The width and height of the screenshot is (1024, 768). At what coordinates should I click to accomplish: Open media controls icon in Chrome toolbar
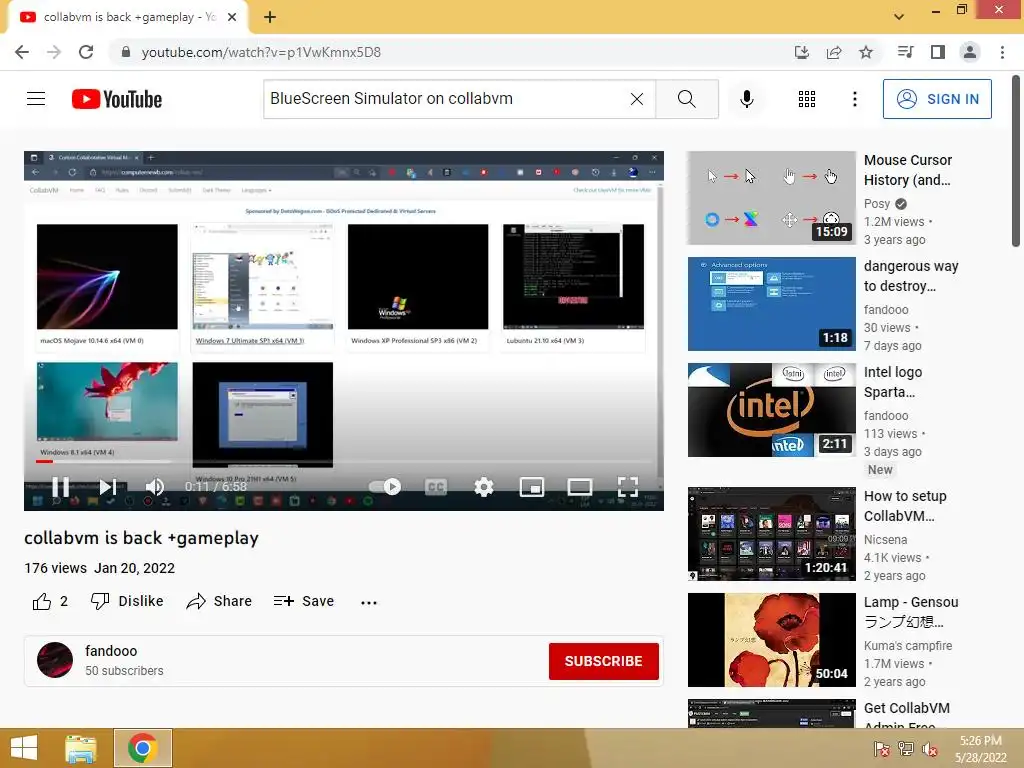(905, 52)
